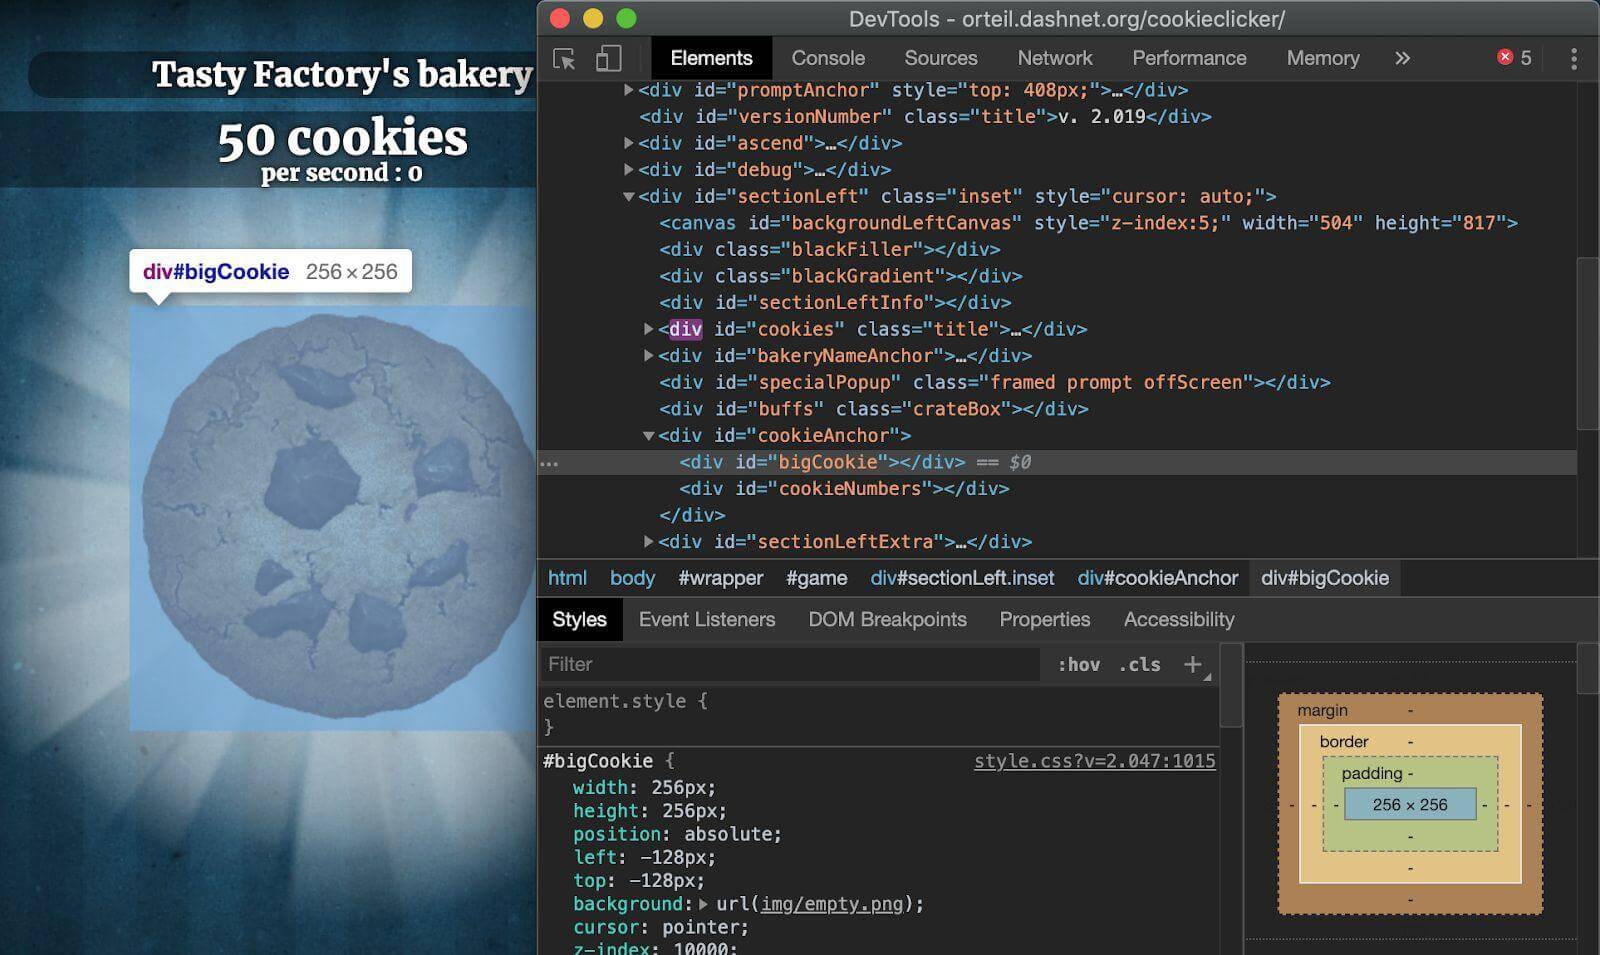Open the DOM Breakpoints subtab
The image size is (1600, 955).
pos(887,619)
